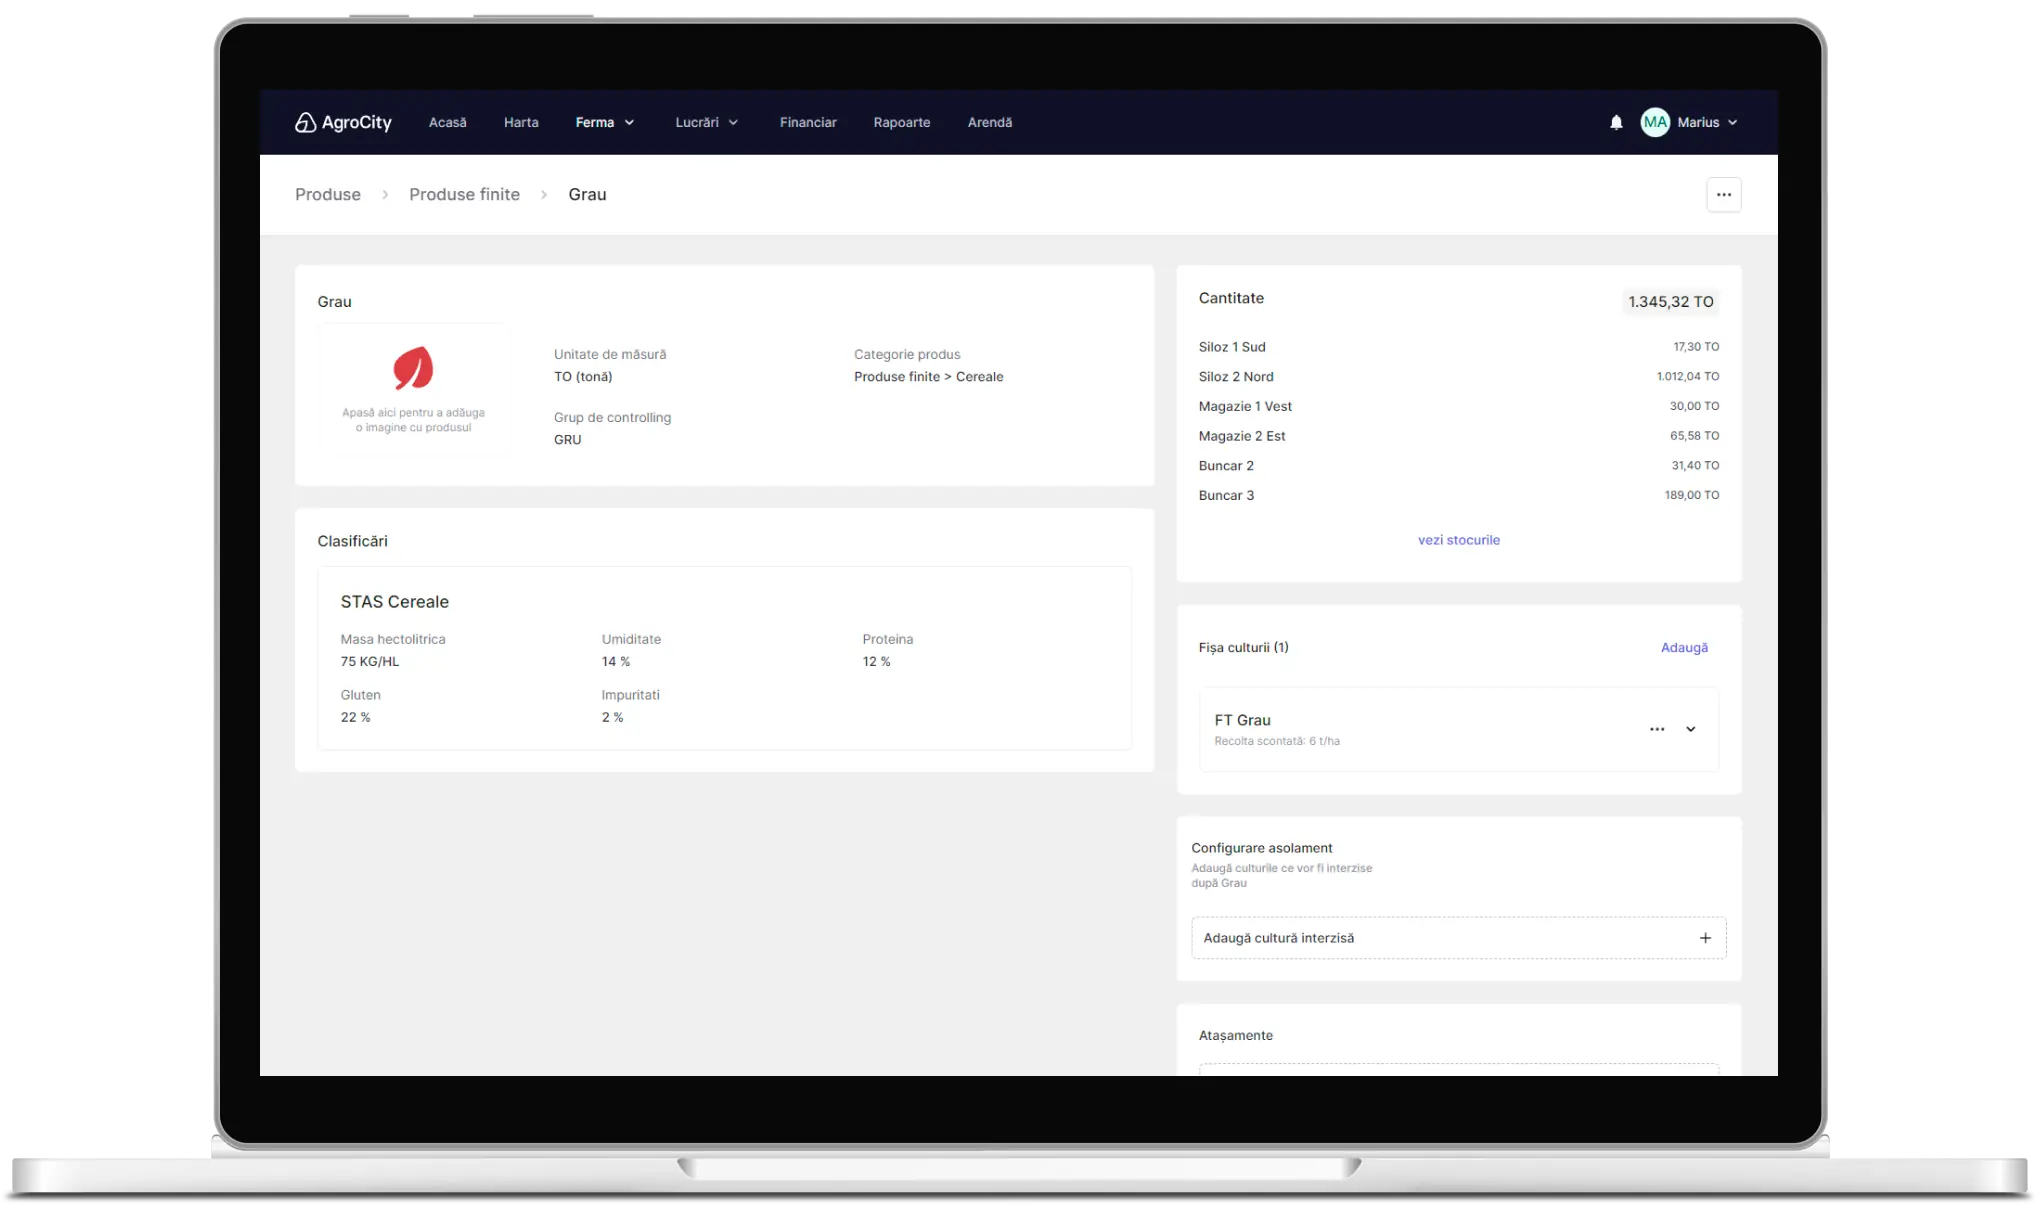This screenshot has width=2038, height=1208.
Task: Open the notifications bell
Action: click(1616, 122)
